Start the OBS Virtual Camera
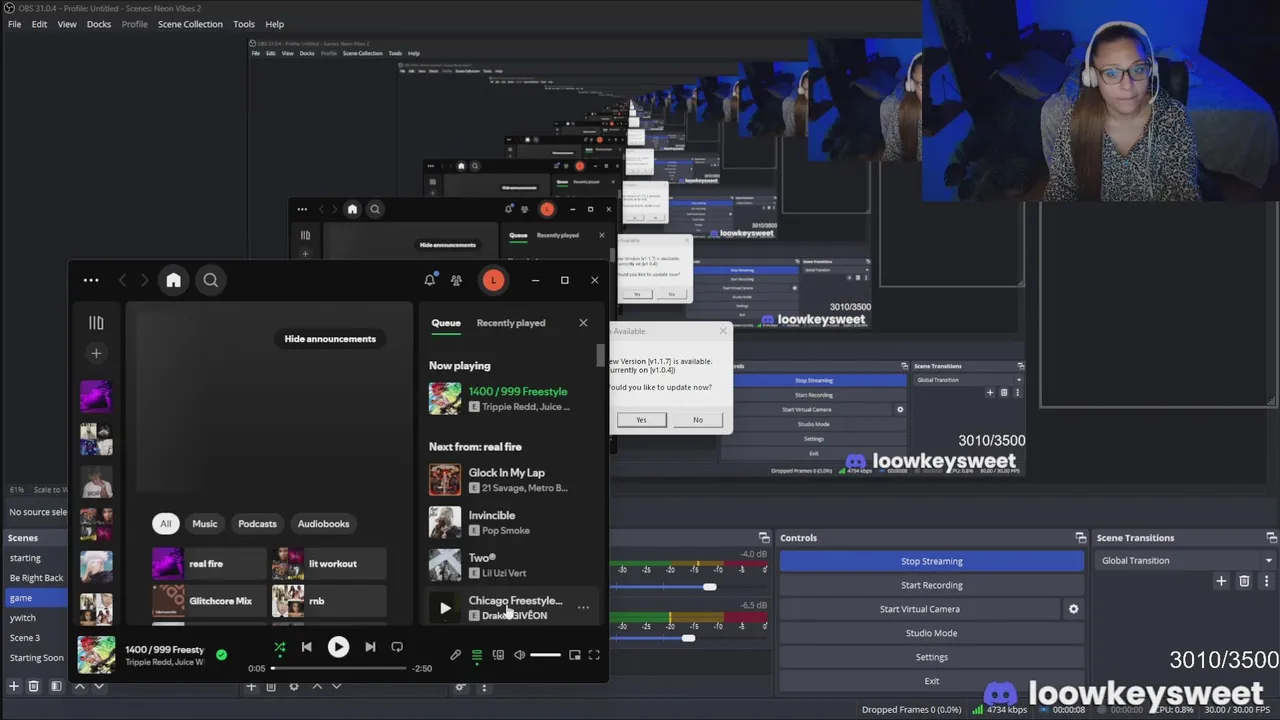This screenshot has width=1280, height=720. coord(920,609)
